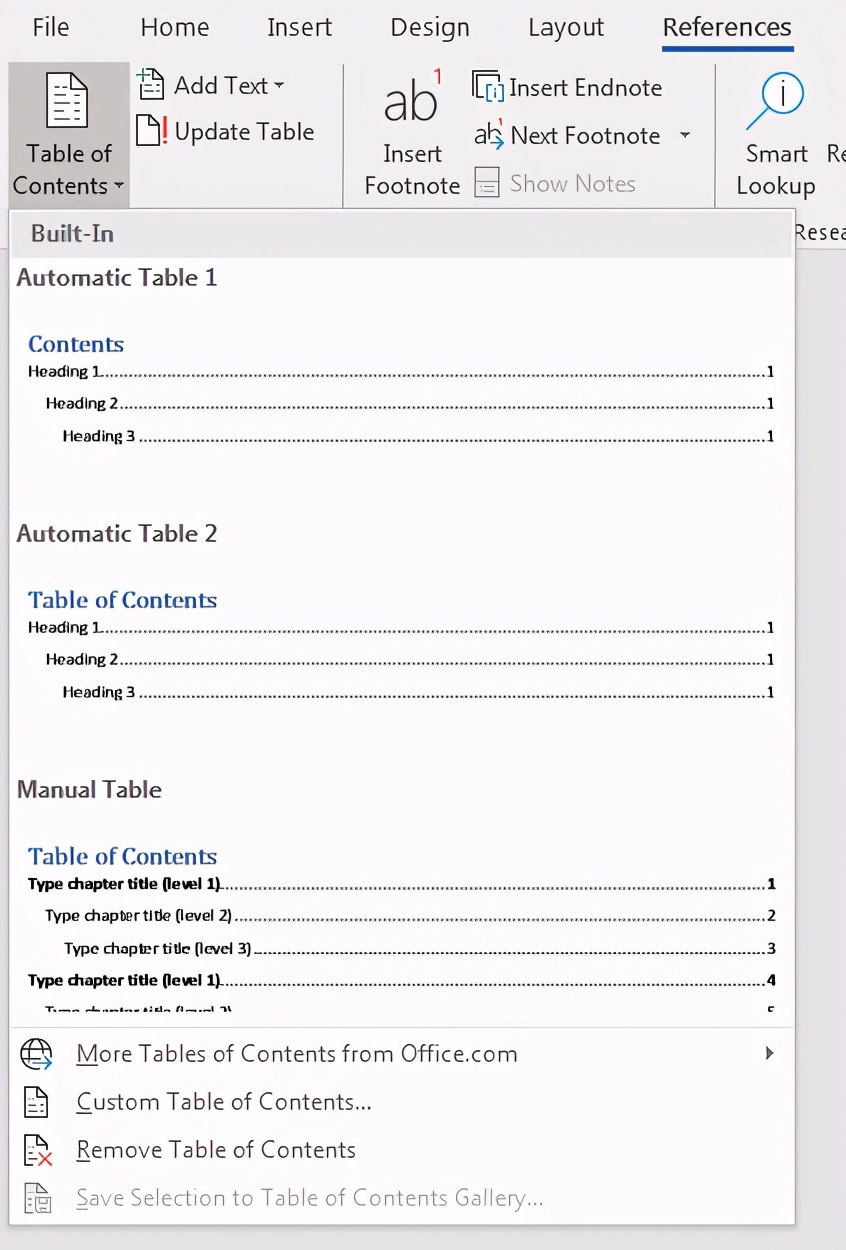Open the Insert ribbon tab

[299, 27]
